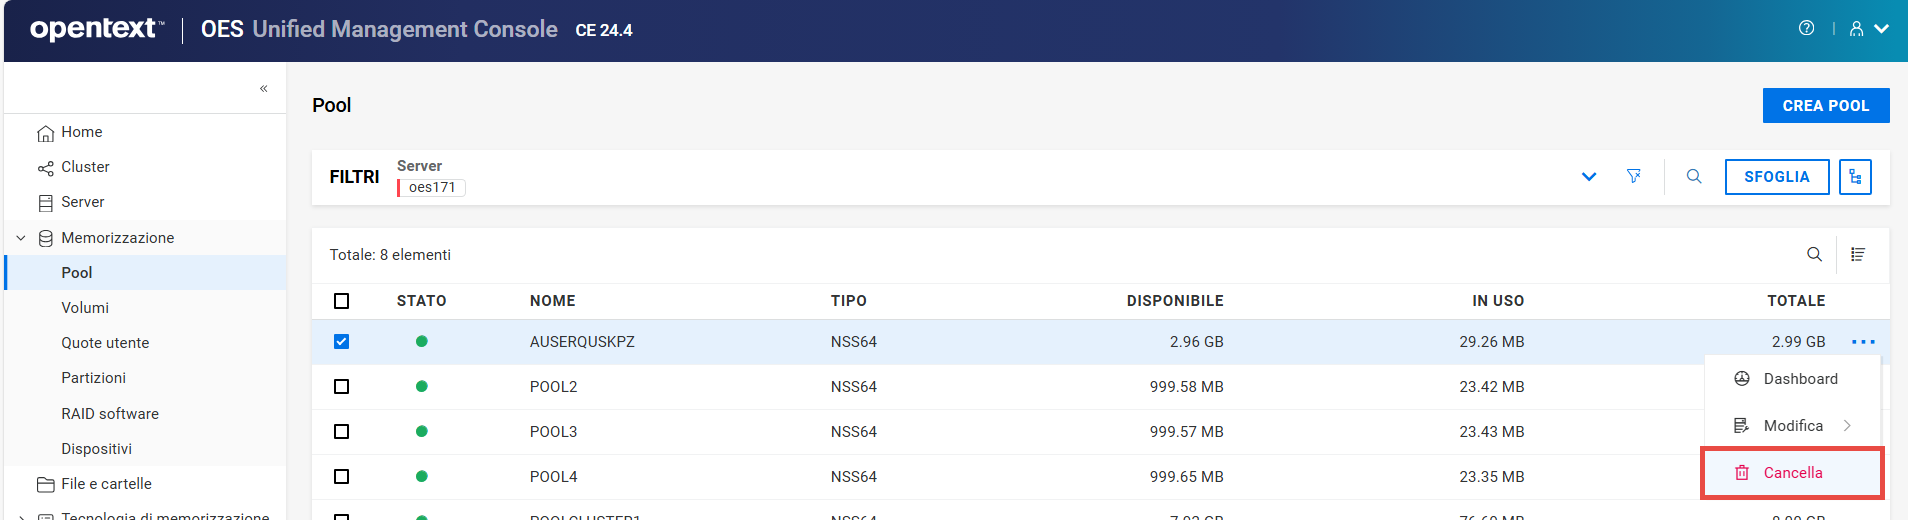1908x520 pixels.
Task: Click three-dot actions for AUSERQUSKPZ
Action: [x=1863, y=342]
